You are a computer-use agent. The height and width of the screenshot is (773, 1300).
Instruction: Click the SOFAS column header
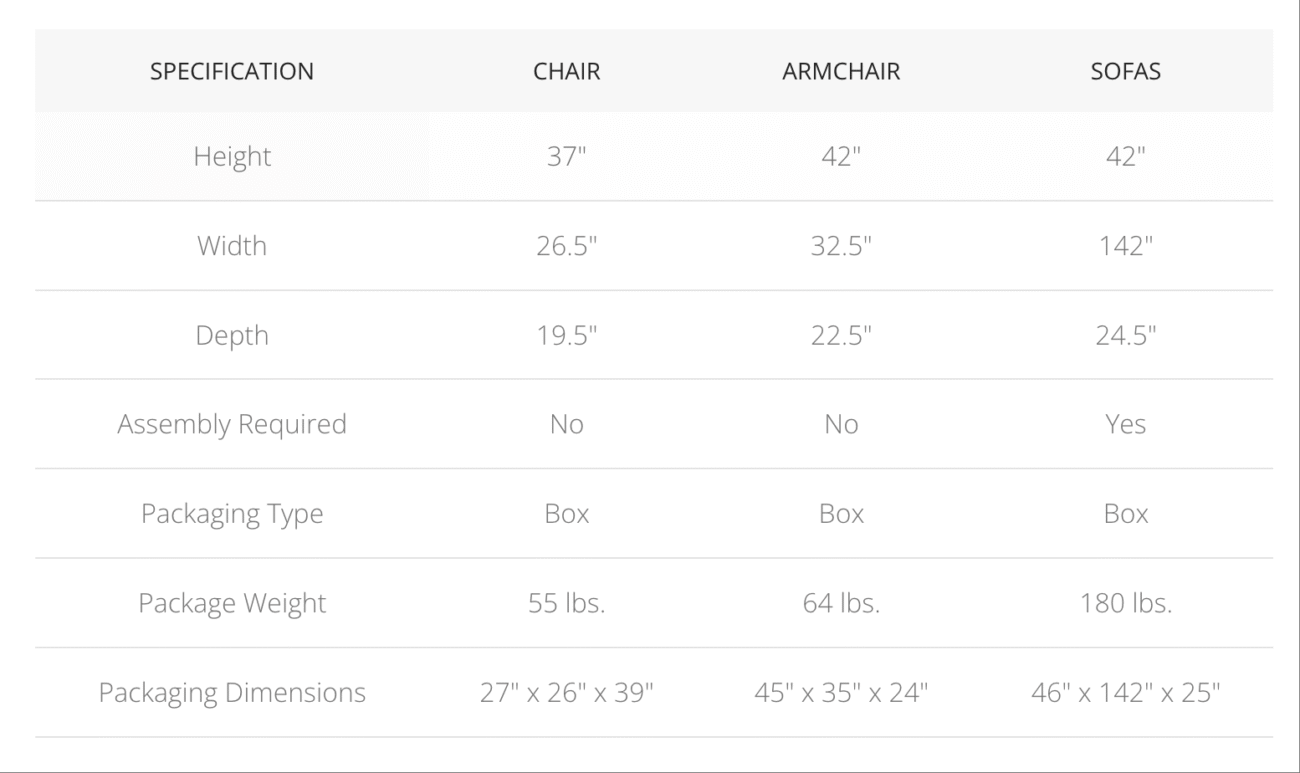click(1125, 72)
